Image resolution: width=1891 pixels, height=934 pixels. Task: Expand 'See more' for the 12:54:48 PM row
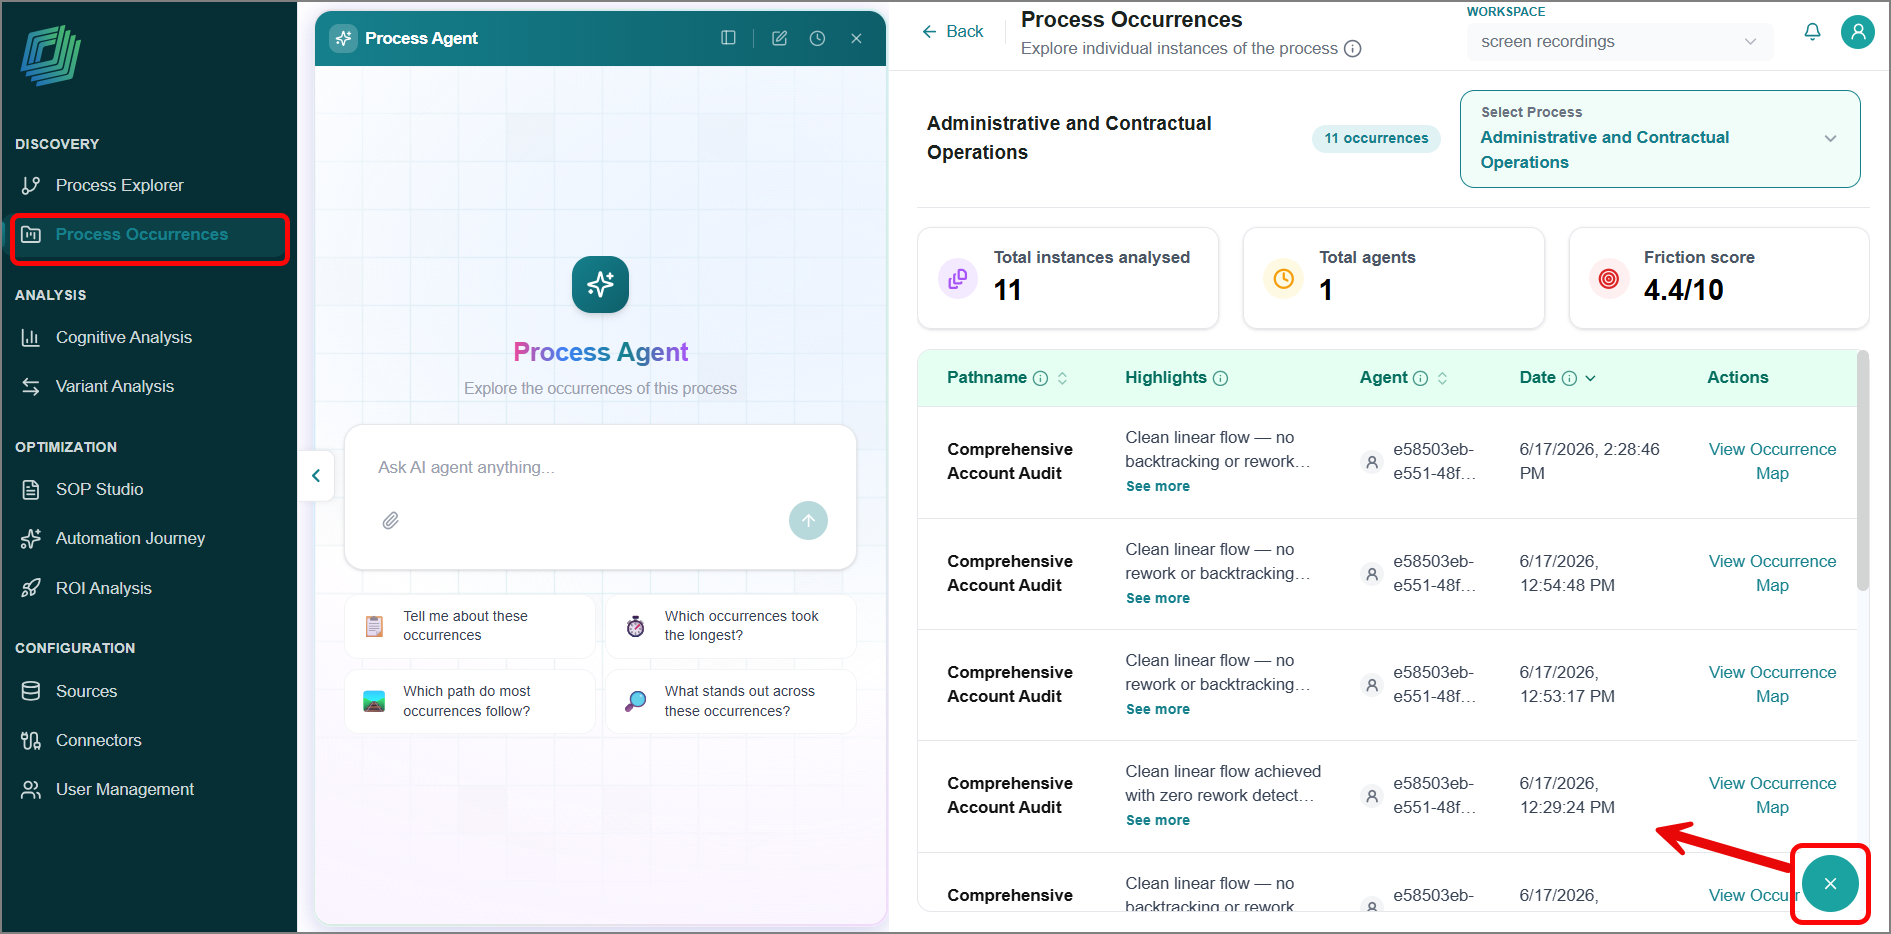pos(1158,598)
